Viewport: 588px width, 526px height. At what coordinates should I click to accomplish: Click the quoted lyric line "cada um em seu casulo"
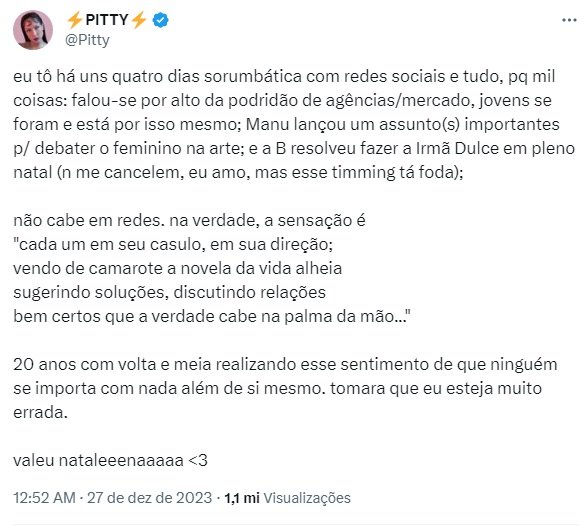173,244
